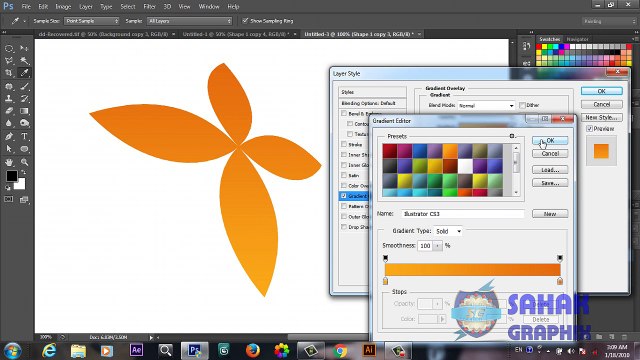The image size is (640, 360).
Task: Select the Healing Brush tool
Action: (9, 87)
